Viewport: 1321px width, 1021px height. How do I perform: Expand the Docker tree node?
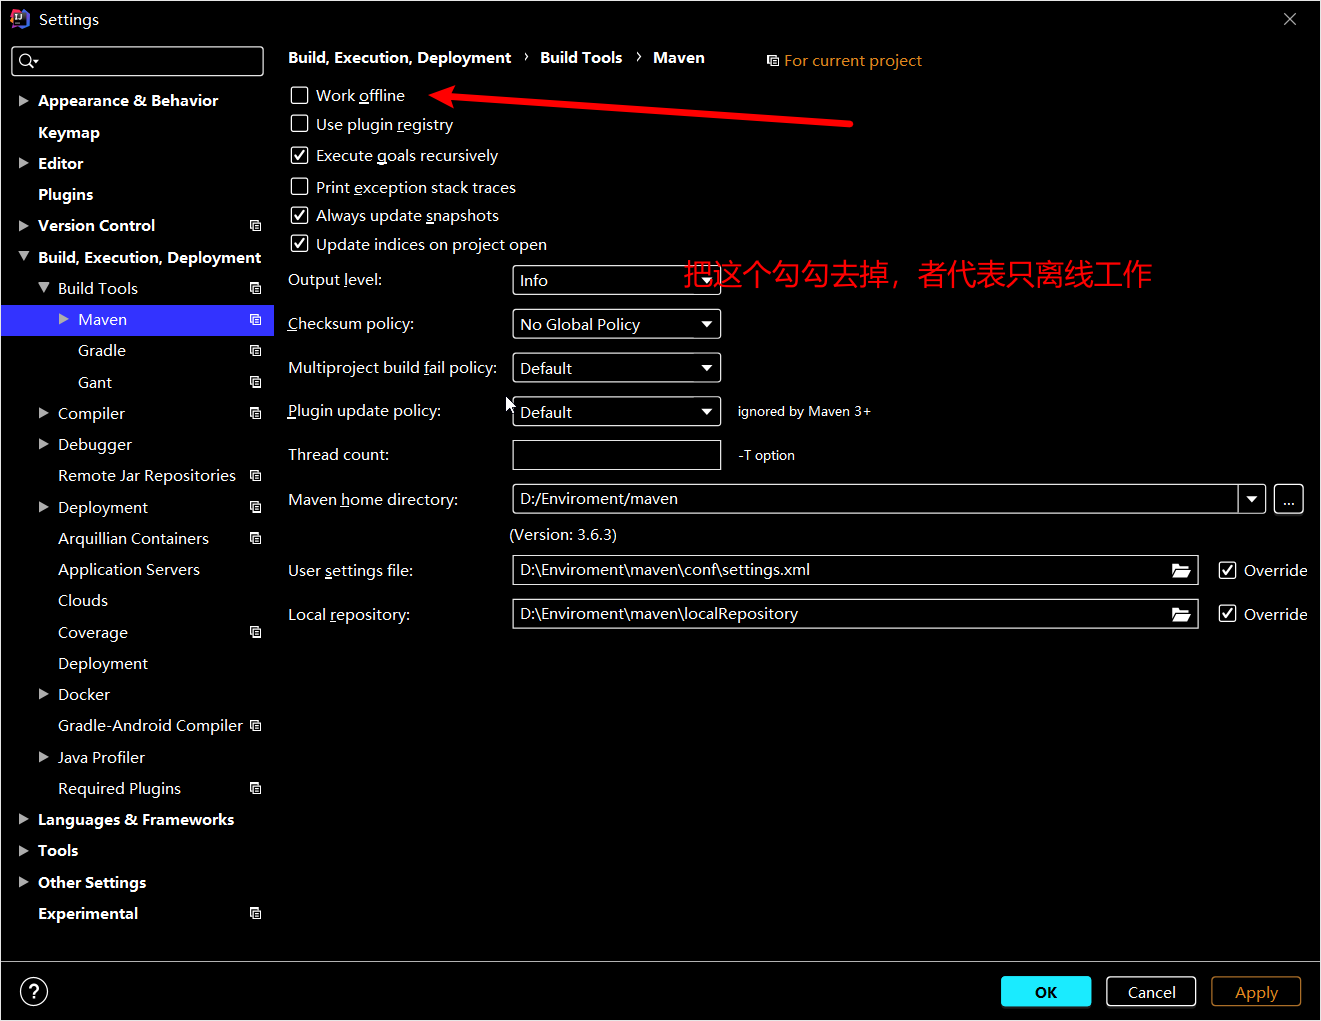point(43,694)
